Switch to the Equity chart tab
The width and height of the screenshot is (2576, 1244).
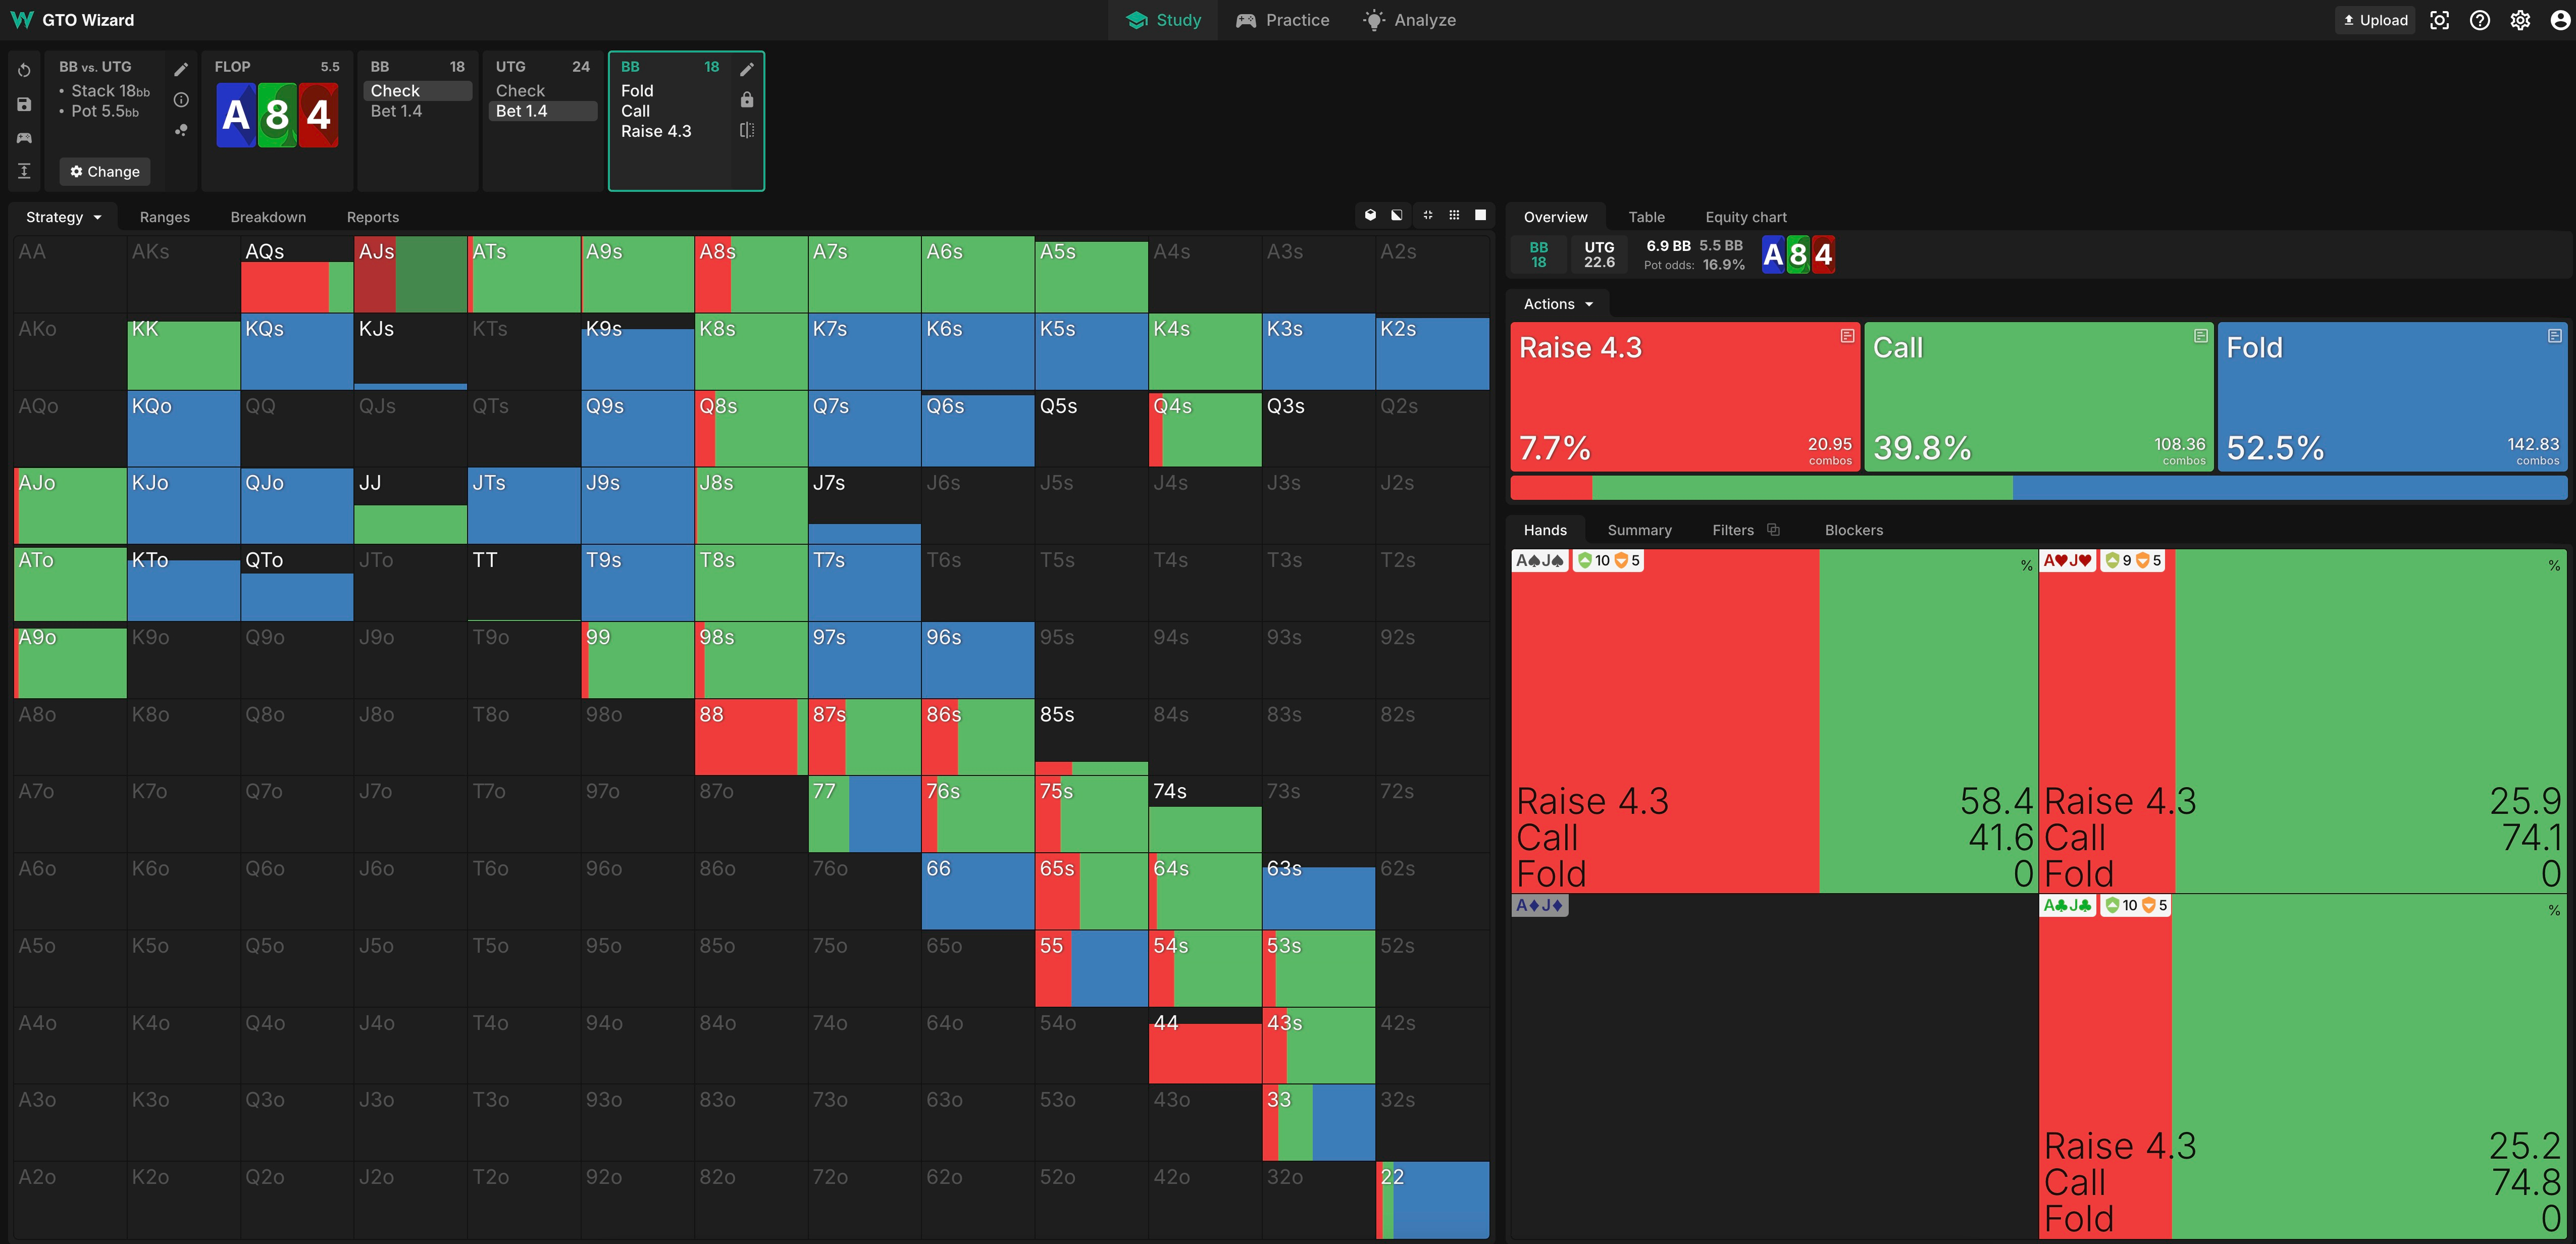click(1745, 217)
